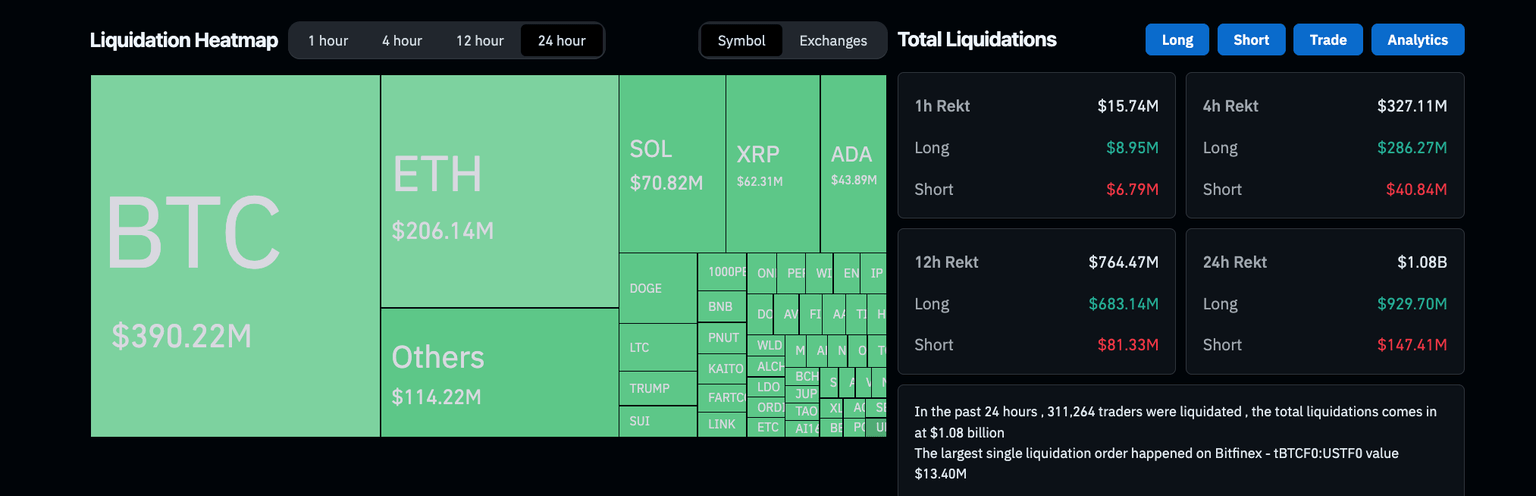Click the KAITO heatmap tile
The image size is (1536, 496).
click(722, 368)
